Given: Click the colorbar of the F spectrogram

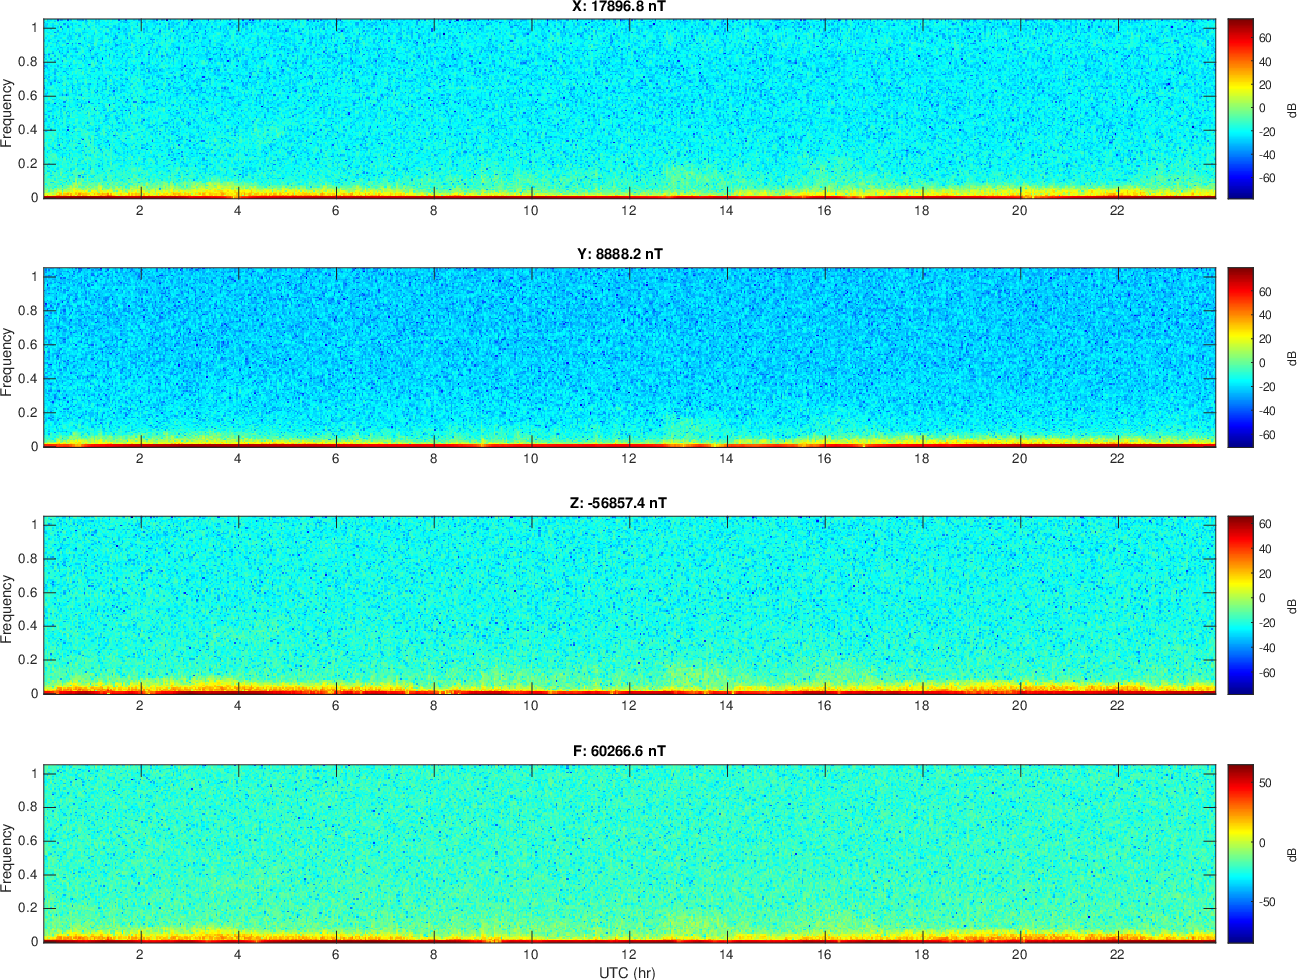Looking at the screenshot, I should click(1240, 853).
